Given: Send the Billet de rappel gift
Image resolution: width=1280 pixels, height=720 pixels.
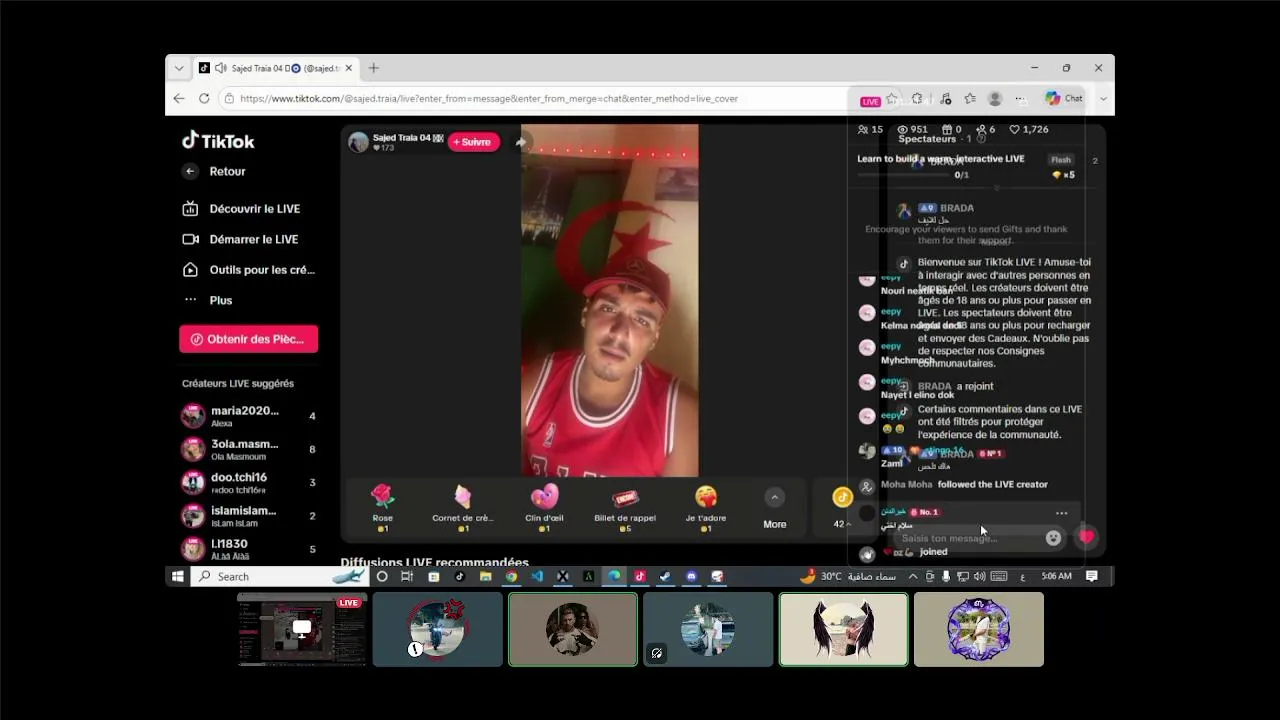Looking at the screenshot, I should click(x=625, y=507).
